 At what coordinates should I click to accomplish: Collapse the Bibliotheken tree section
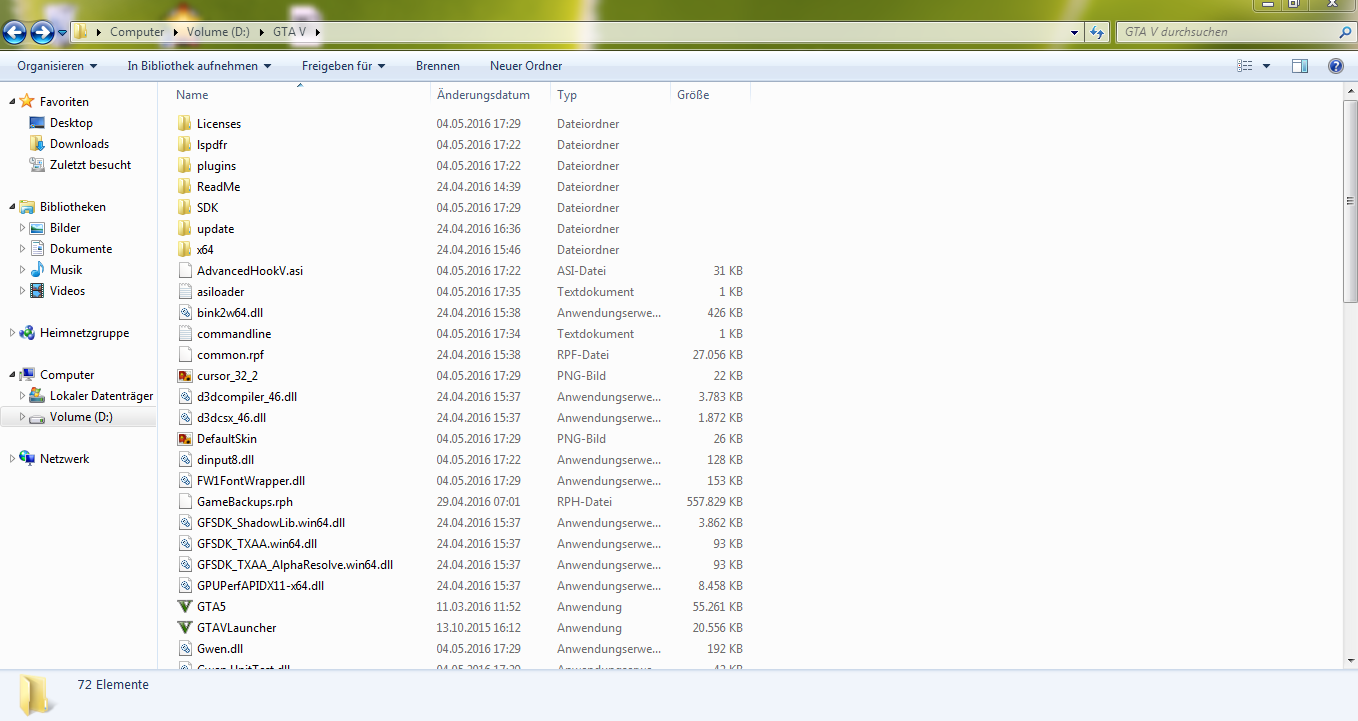13,207
